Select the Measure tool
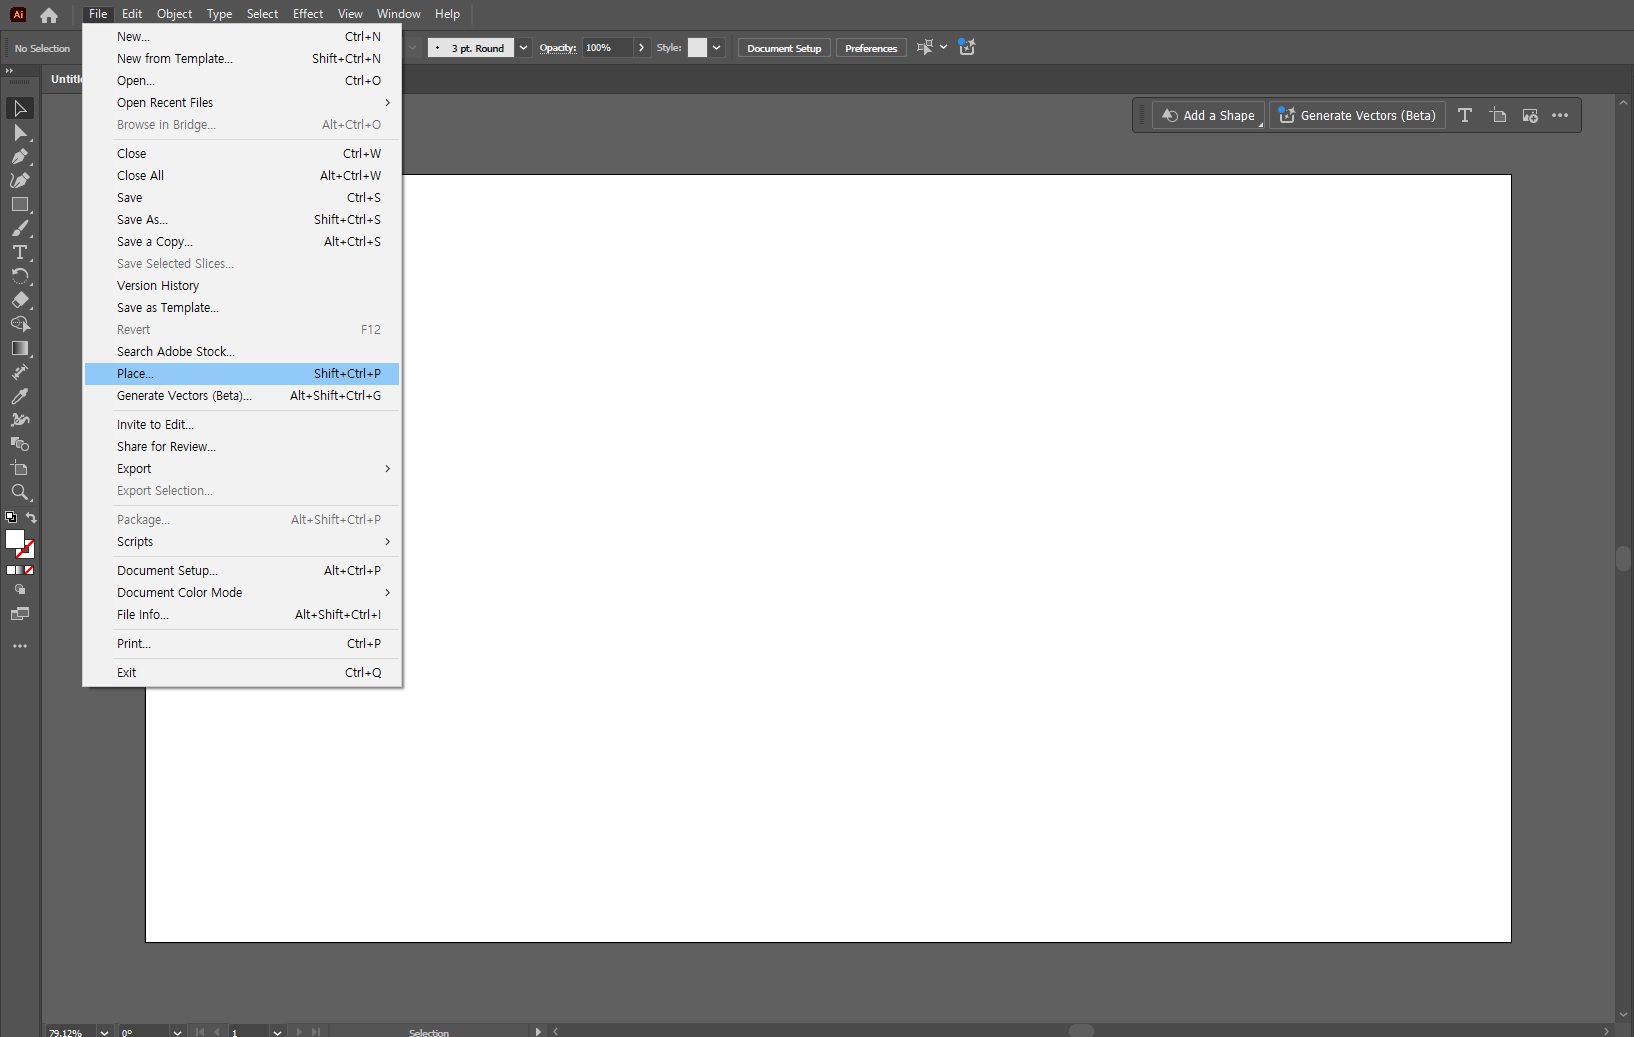 click(20, 372)
